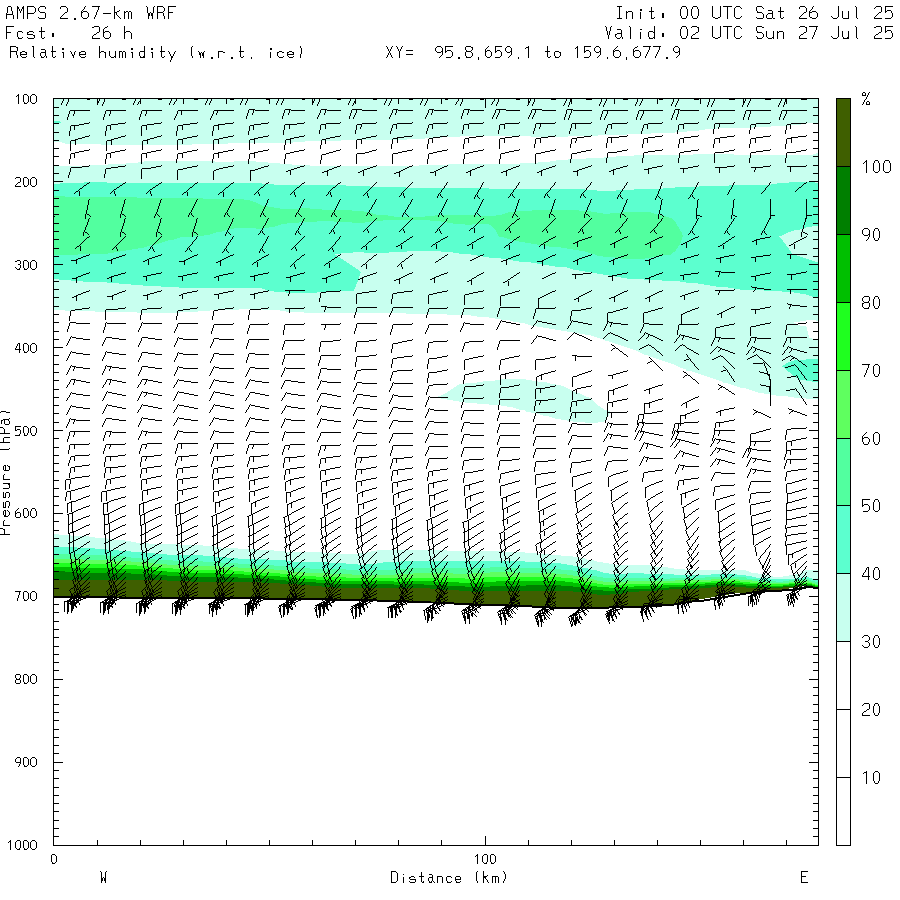
Task: Click the 700 hPa pressure axis label
Action: pyautogui.click(x=26, y=596)
